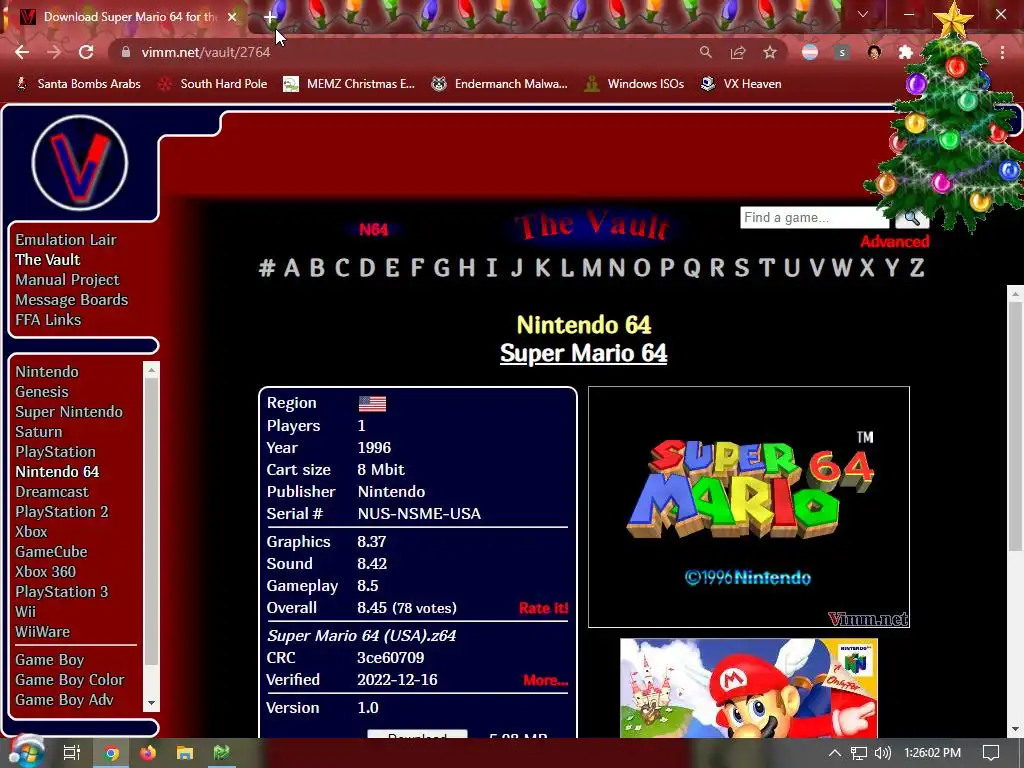Browse games under the # symbol

pyautogui.click(x=266, y=268)
